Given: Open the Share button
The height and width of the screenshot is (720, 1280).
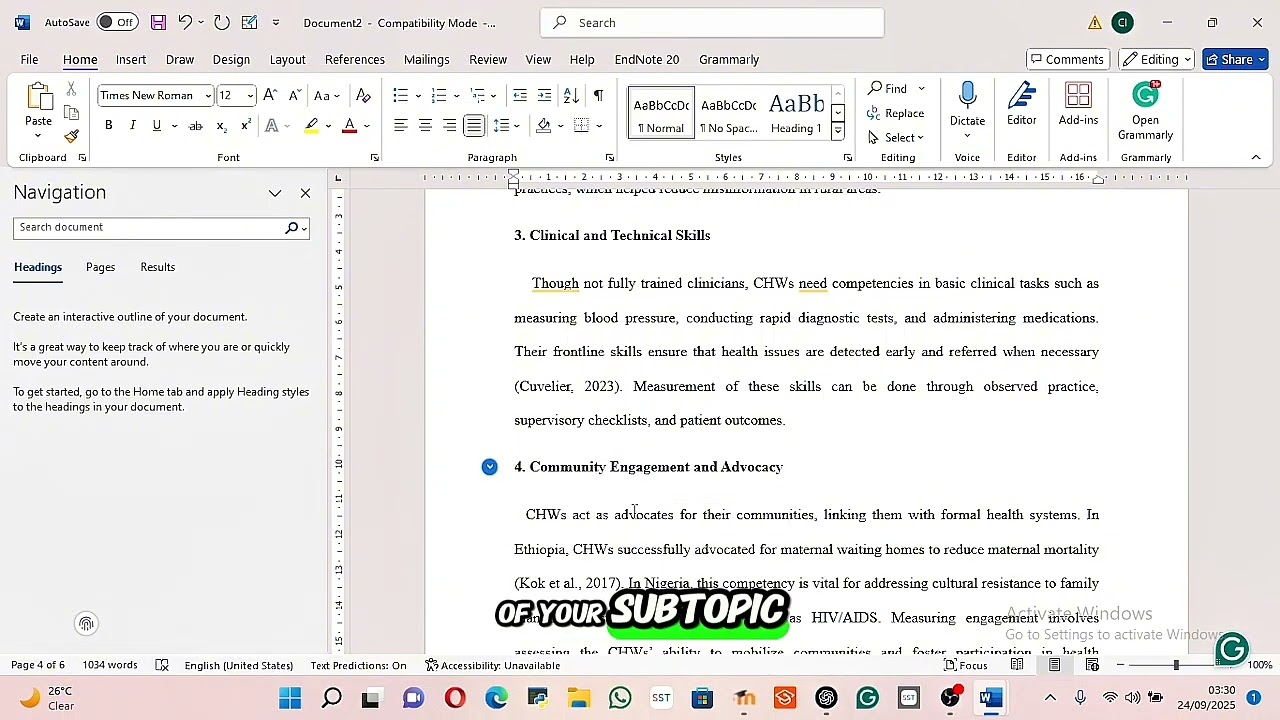Looking at the screenshot, I should [x=1235, y=59].
